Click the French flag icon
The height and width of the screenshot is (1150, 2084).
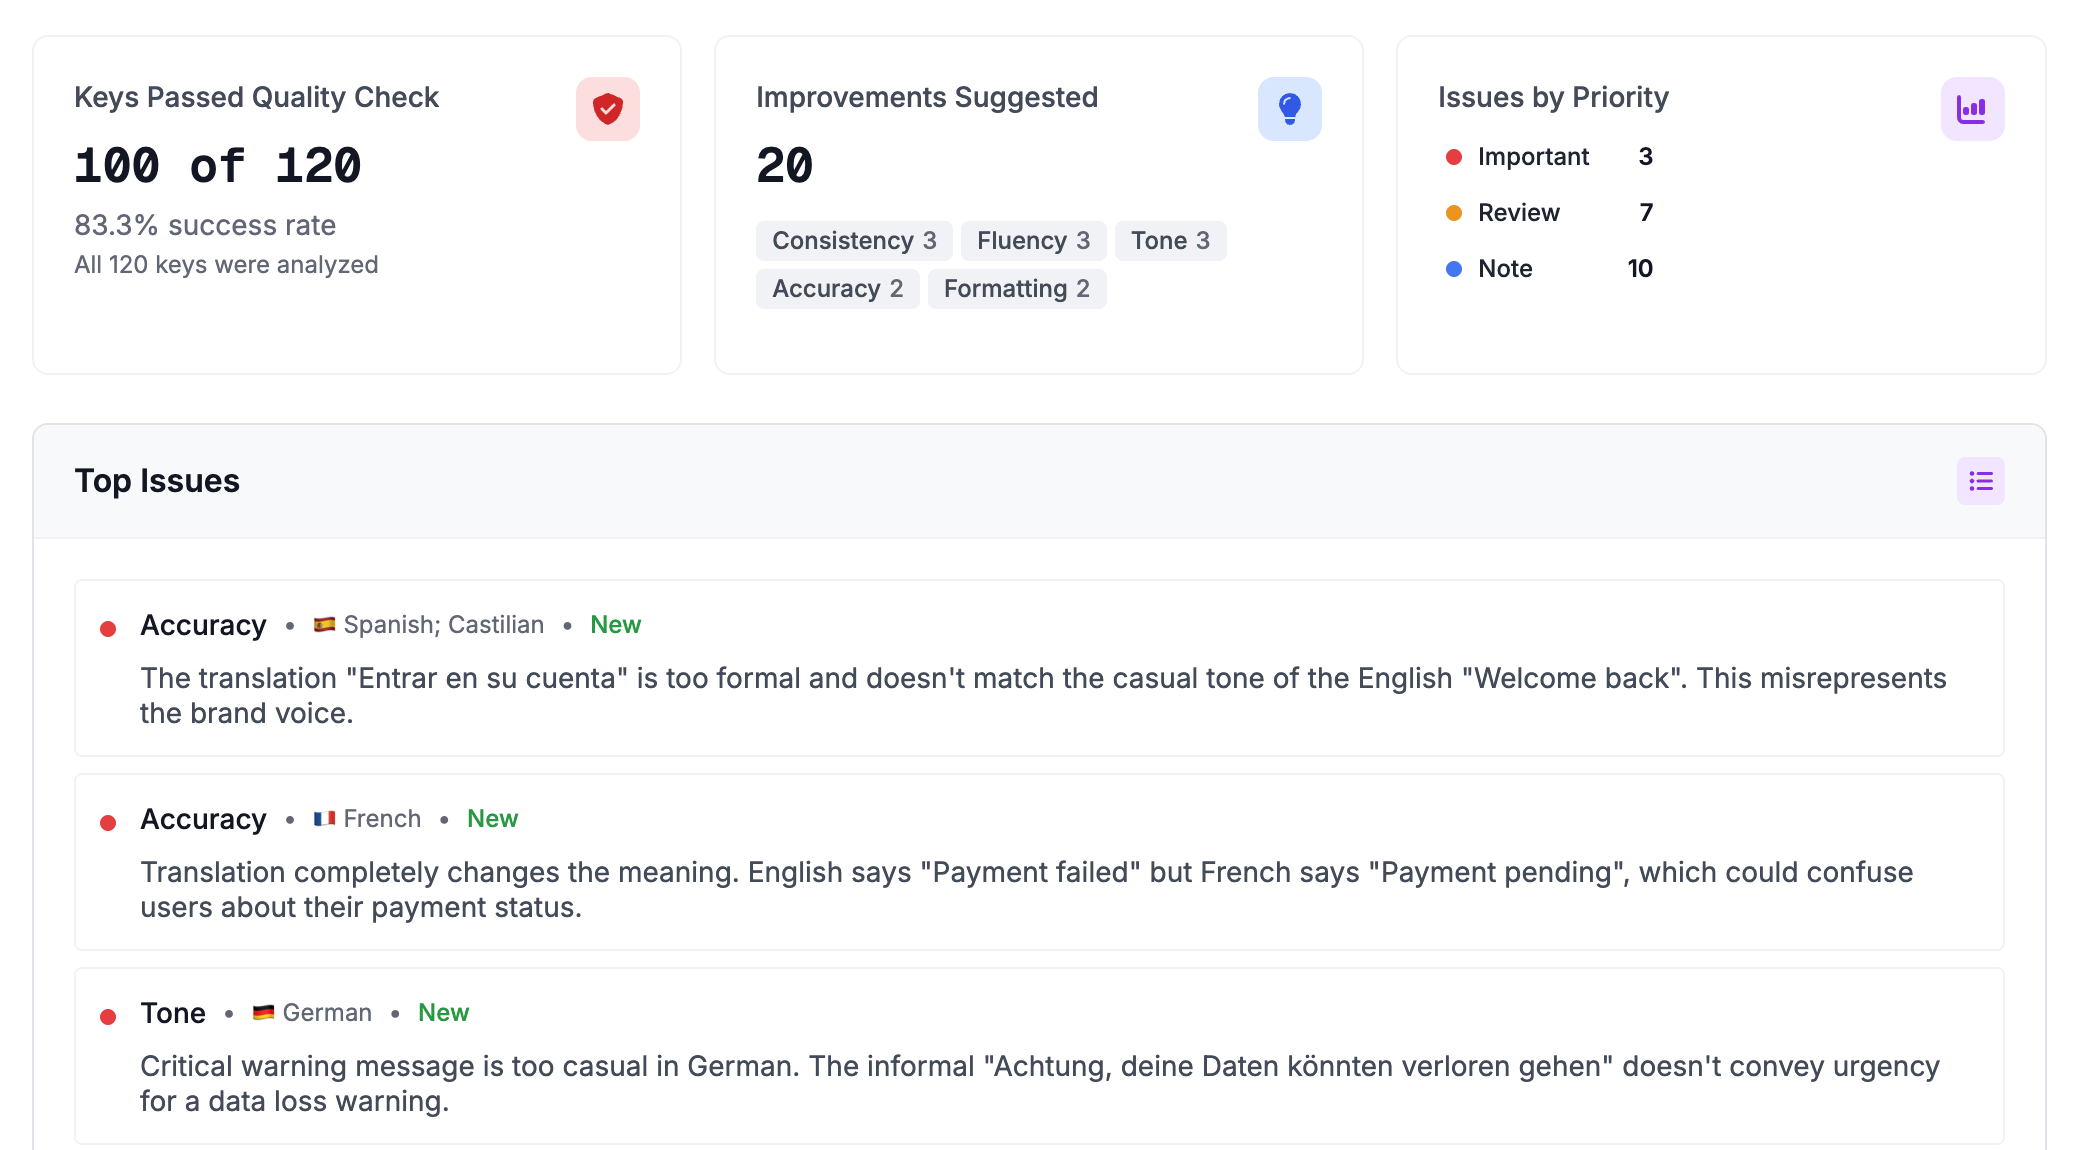(324, 819)
